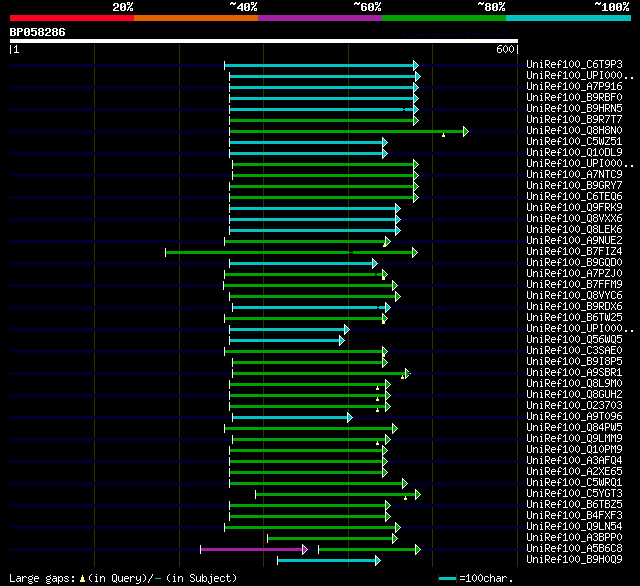Click the cyan Q56WQ5 alignment bar
Viewport: 640px width, 586px height.
pyautogui.click(x=287, y=340)
